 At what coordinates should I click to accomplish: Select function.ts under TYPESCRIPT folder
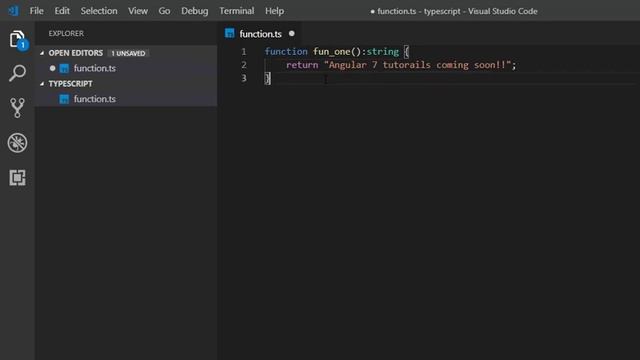coord(126,99)
